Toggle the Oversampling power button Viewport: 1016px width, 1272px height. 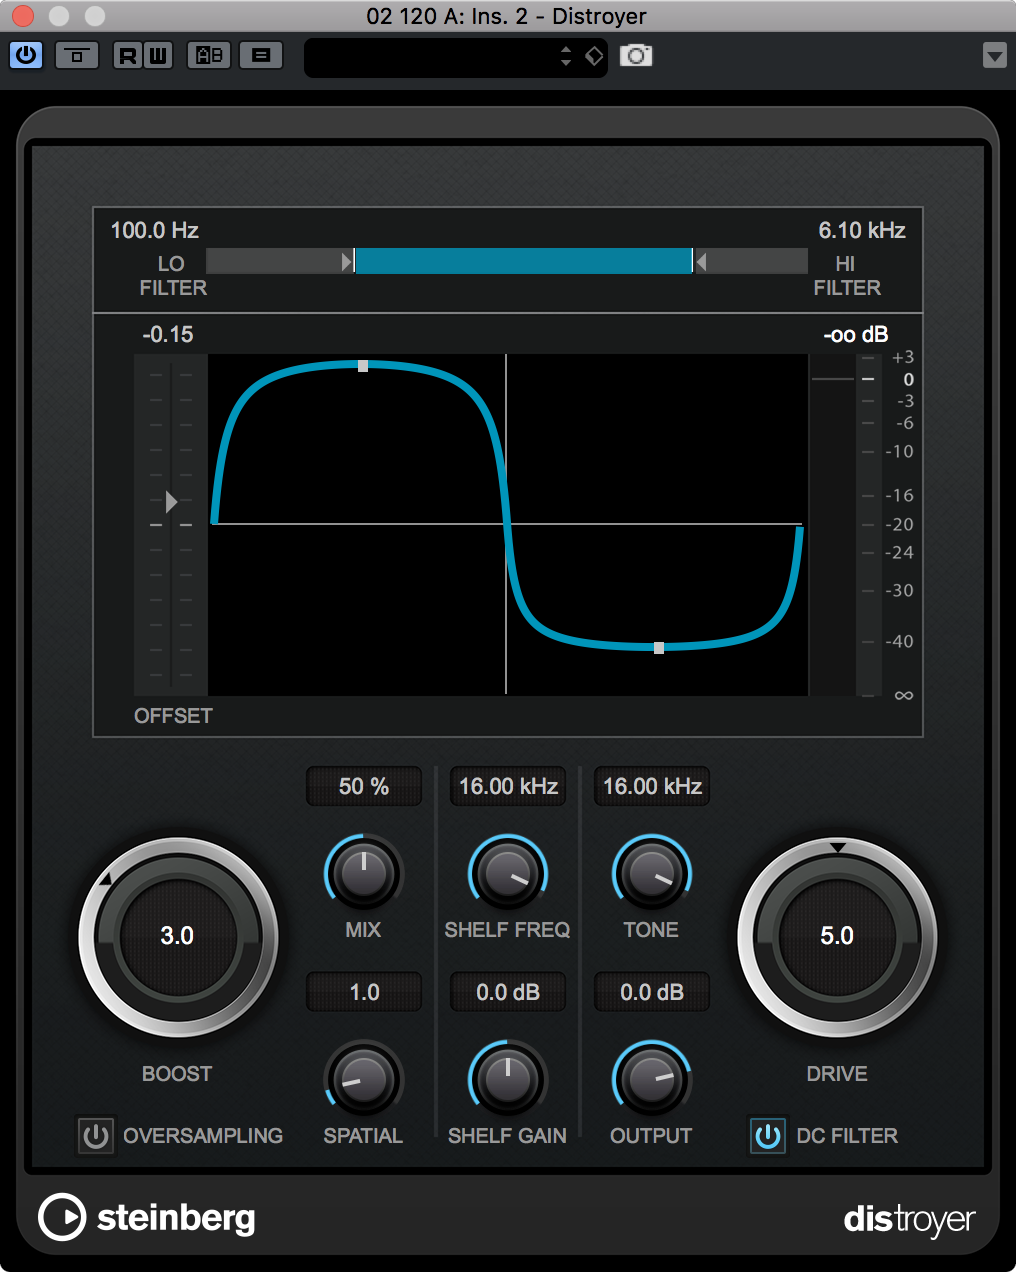pos(96,1136)
